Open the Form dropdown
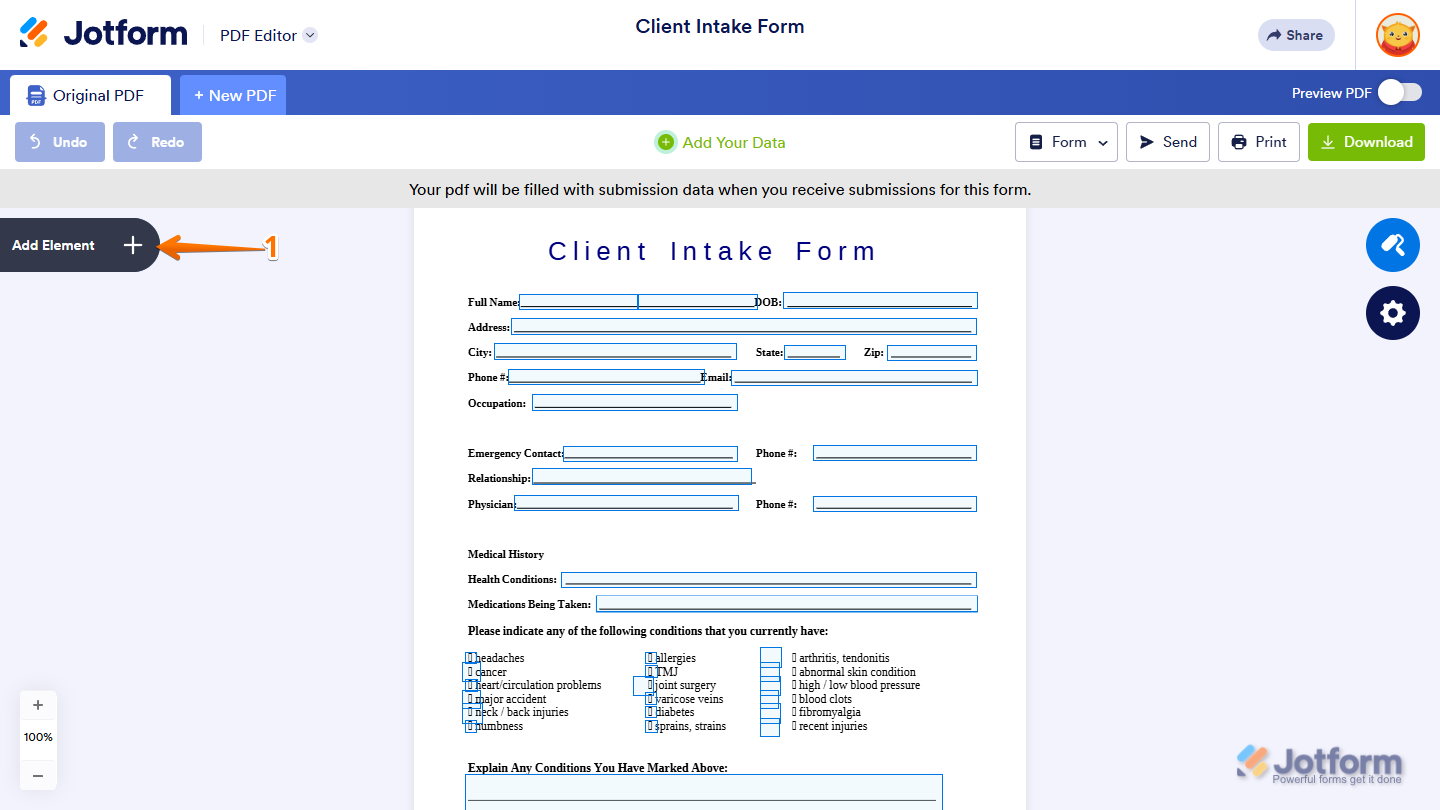Viewport: 1440px width, 810px height. tap(1066, 141)
